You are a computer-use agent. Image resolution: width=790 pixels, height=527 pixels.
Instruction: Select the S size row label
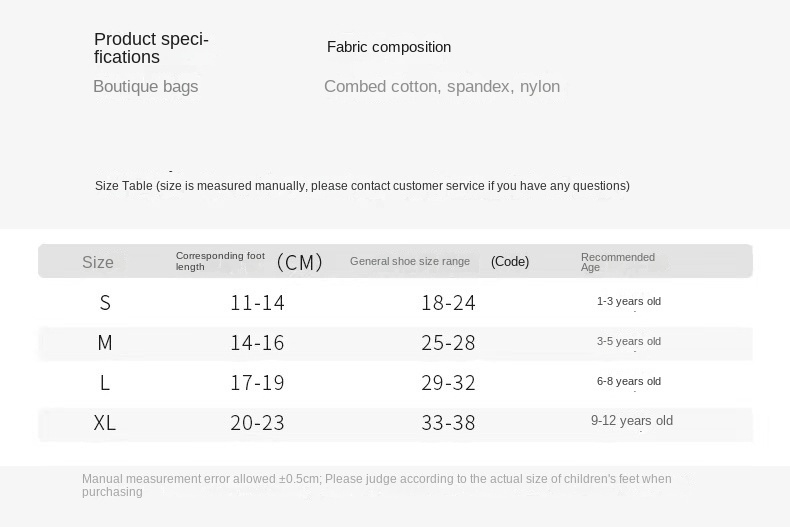(105, 303)
